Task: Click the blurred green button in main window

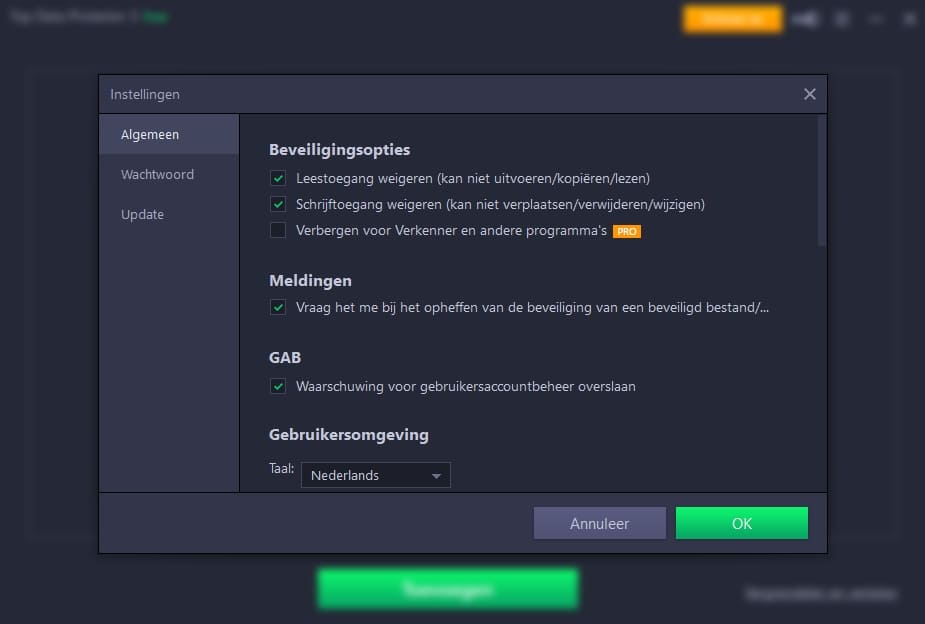Action: pyautogui.click(x=448, y=589)
